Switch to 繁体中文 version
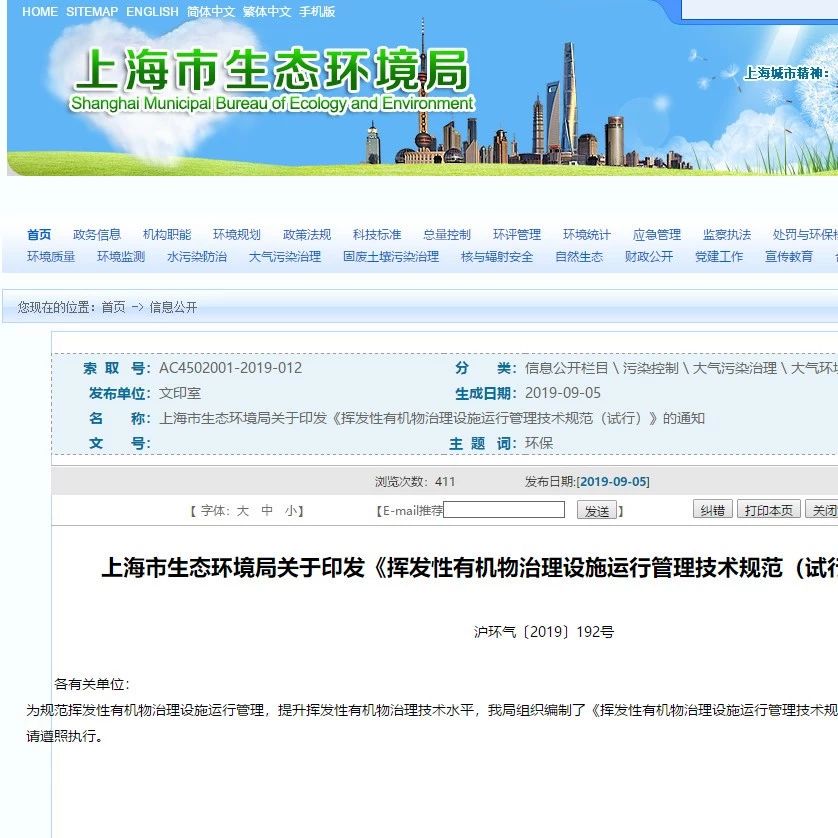 pos(267,11)
